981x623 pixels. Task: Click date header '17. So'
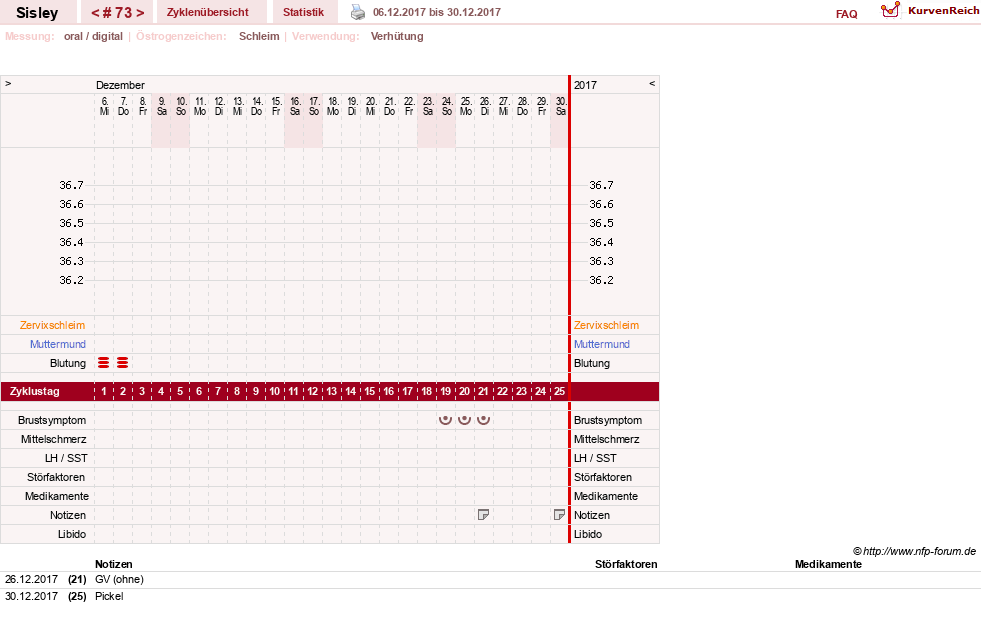pos(314,106)
